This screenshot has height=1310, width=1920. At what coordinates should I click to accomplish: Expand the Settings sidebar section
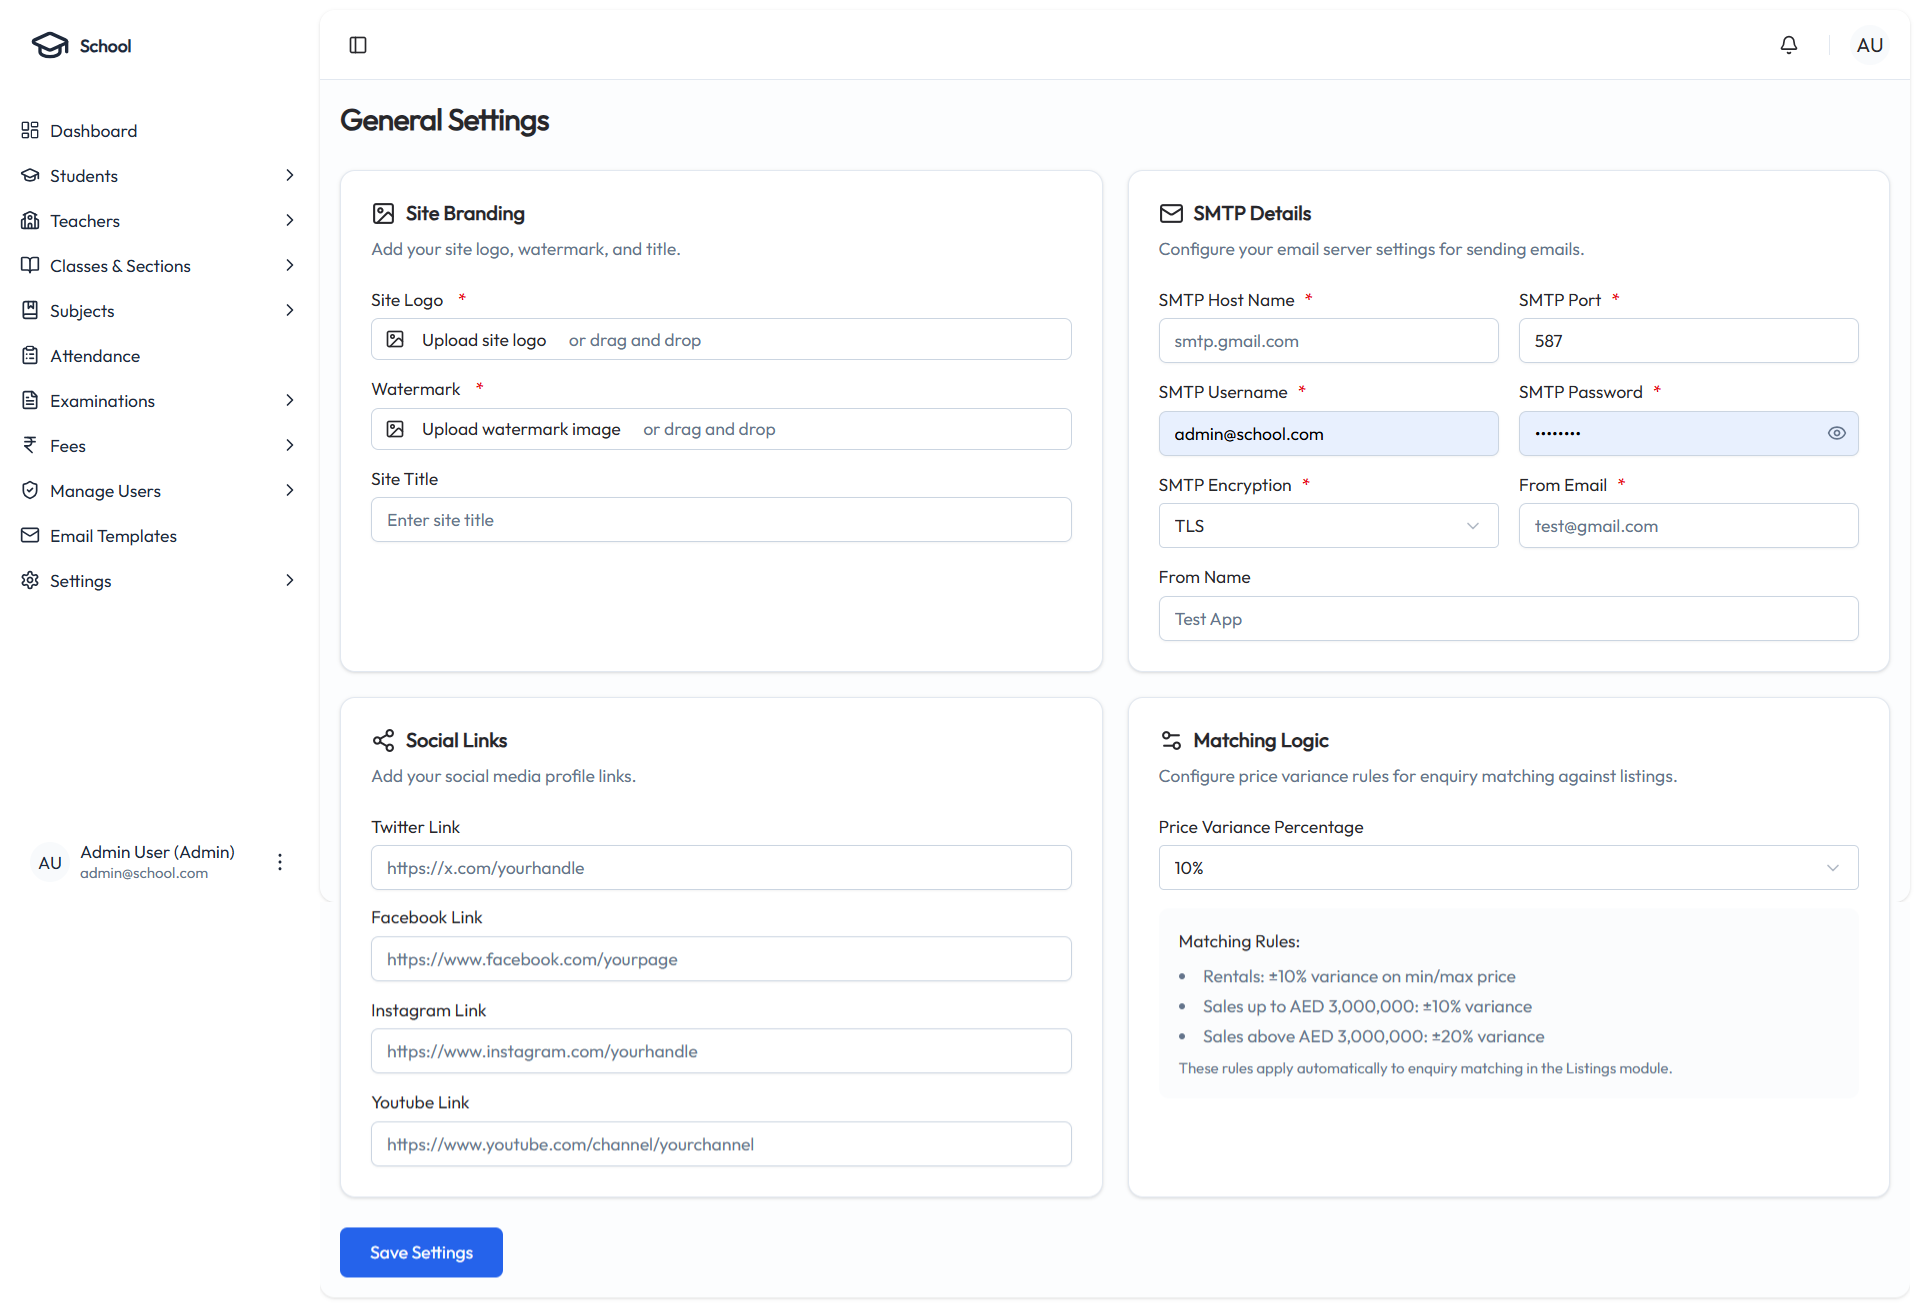point(289,580)
